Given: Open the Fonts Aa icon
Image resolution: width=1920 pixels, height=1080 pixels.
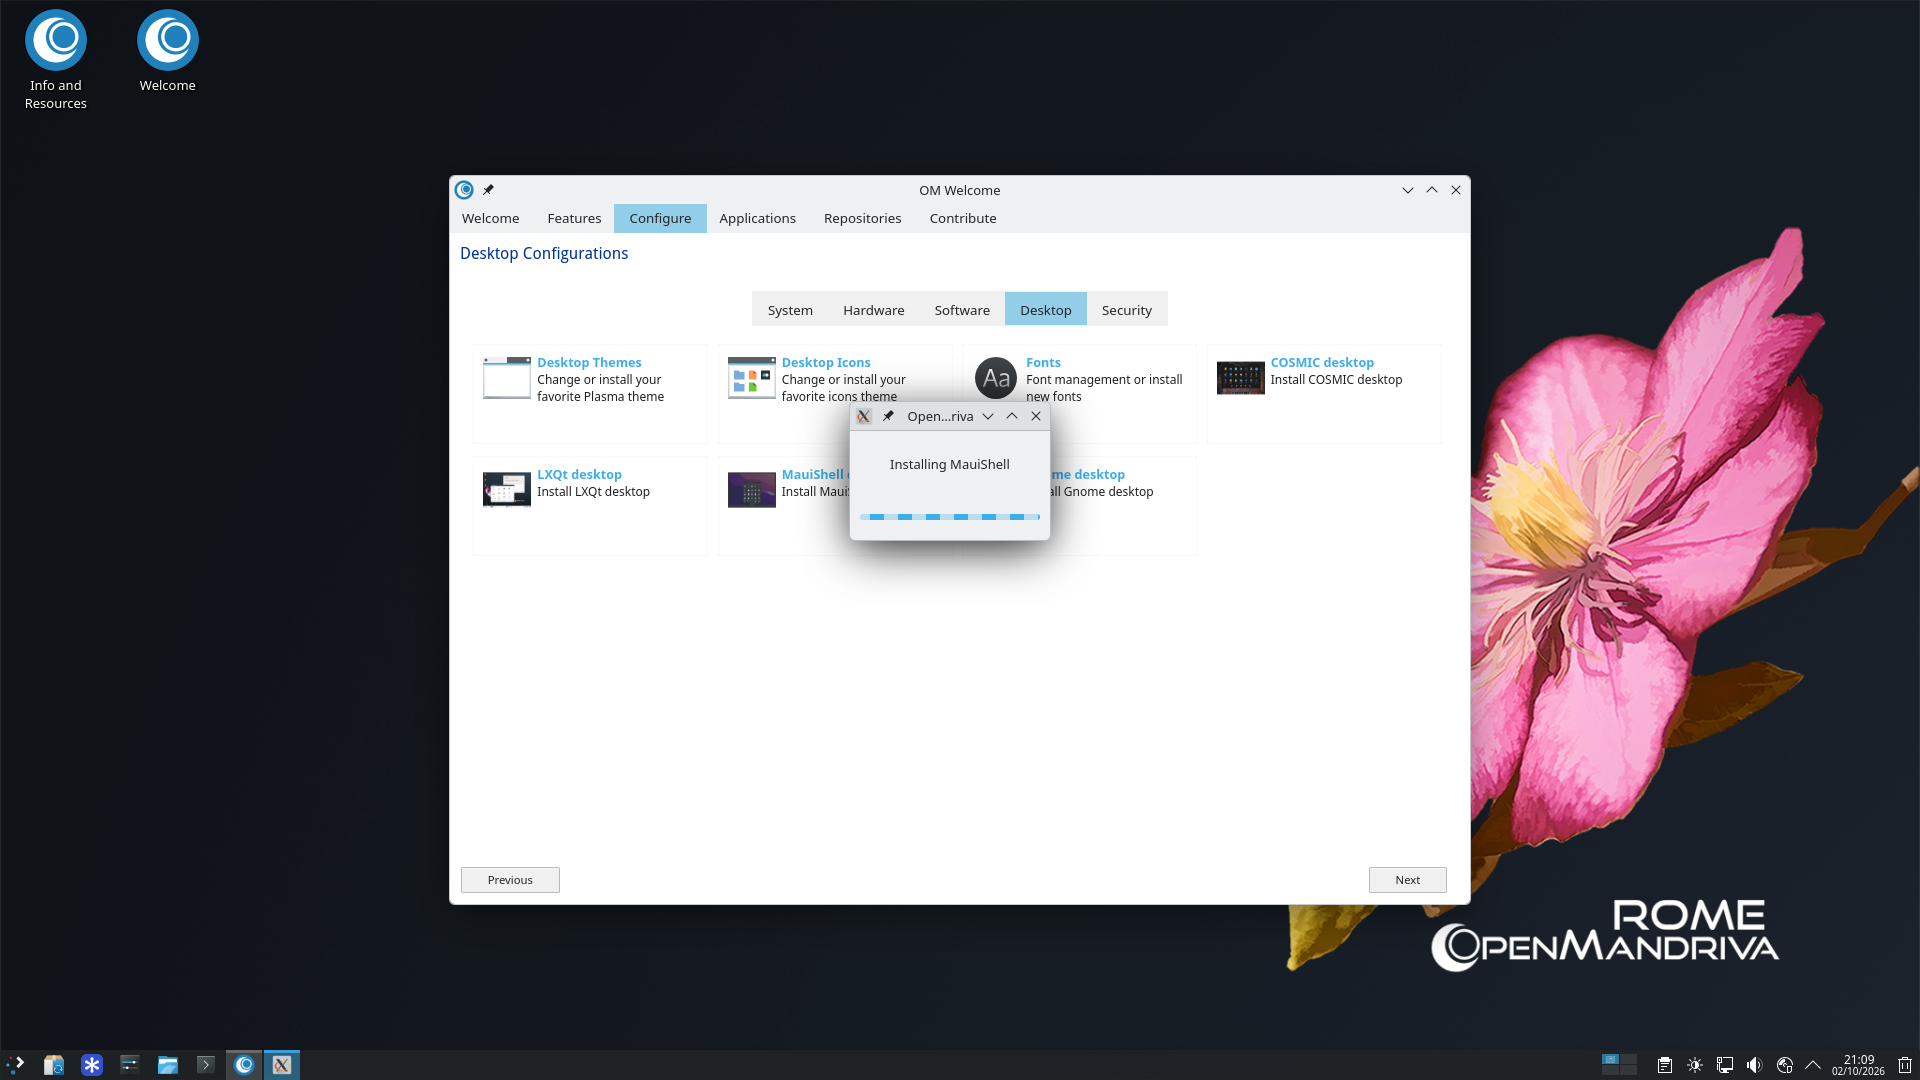Looking at the screenshot, I should click(x=995, y=378).
